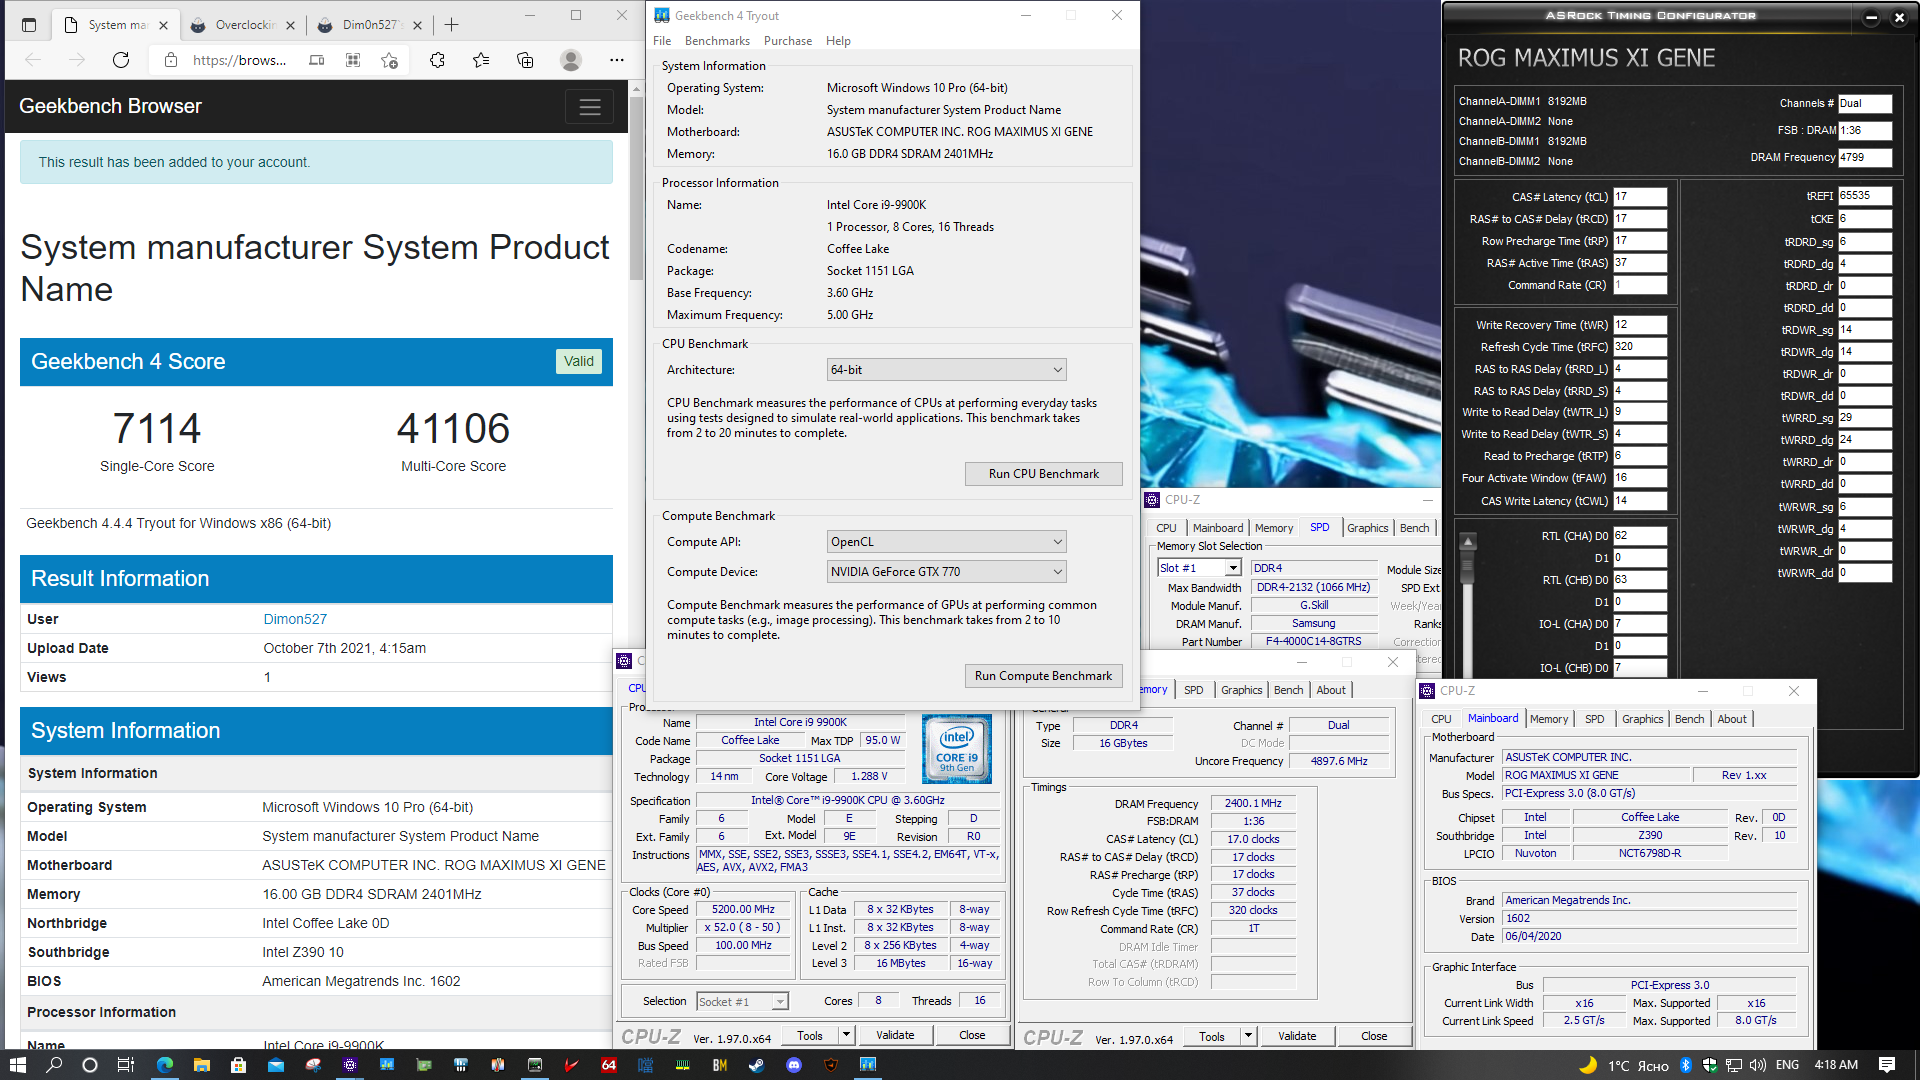1920x1080 pixels.
Task: Open AIDA64 from the taskbar
Action: [x=608, y=1065]
